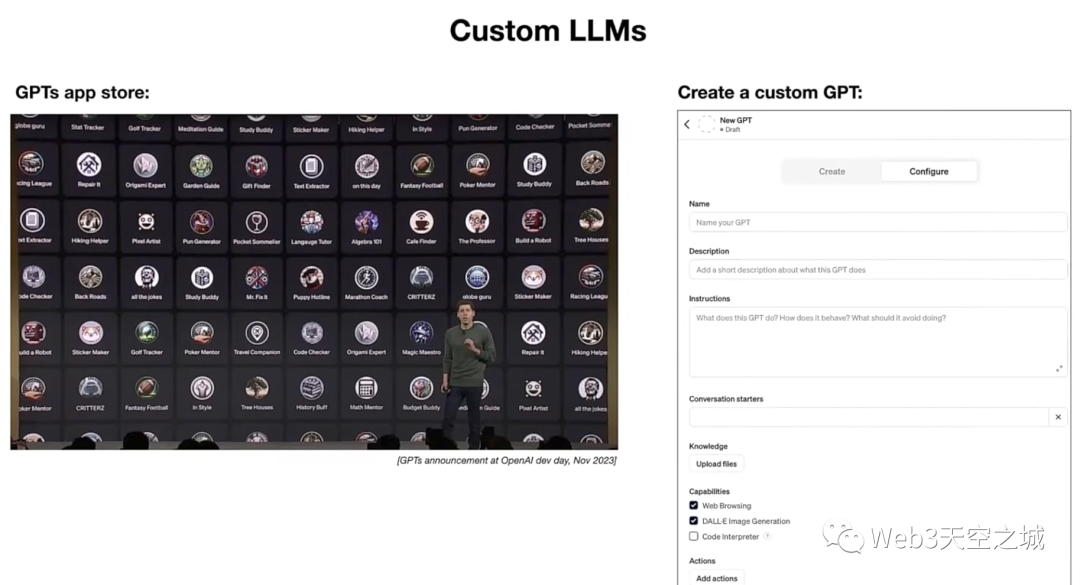Click the 'on this day' GPT icon
Image resolution: width=1080 pixels, height=585 pixels.
pyautogui.click(x=366, y=166)
